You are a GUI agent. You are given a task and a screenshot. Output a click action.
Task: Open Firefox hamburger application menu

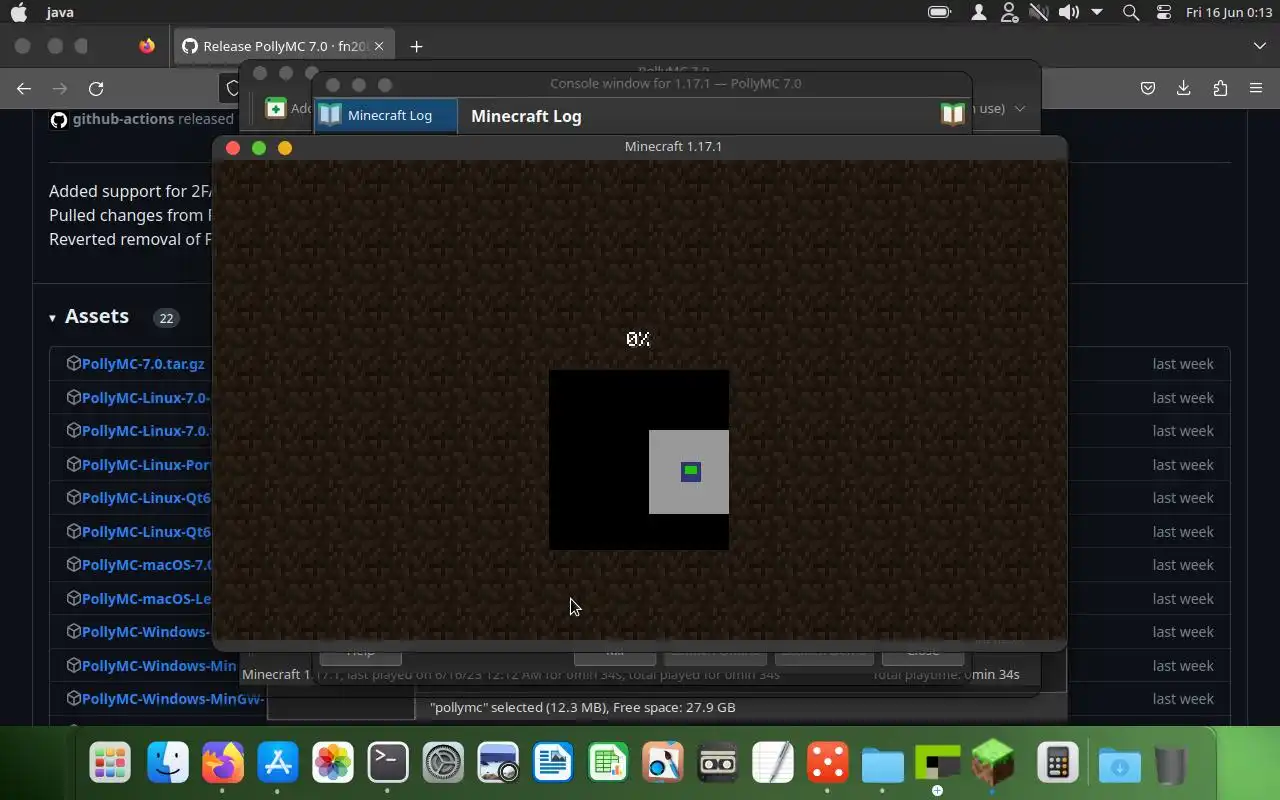click(x=1256, y=88)
